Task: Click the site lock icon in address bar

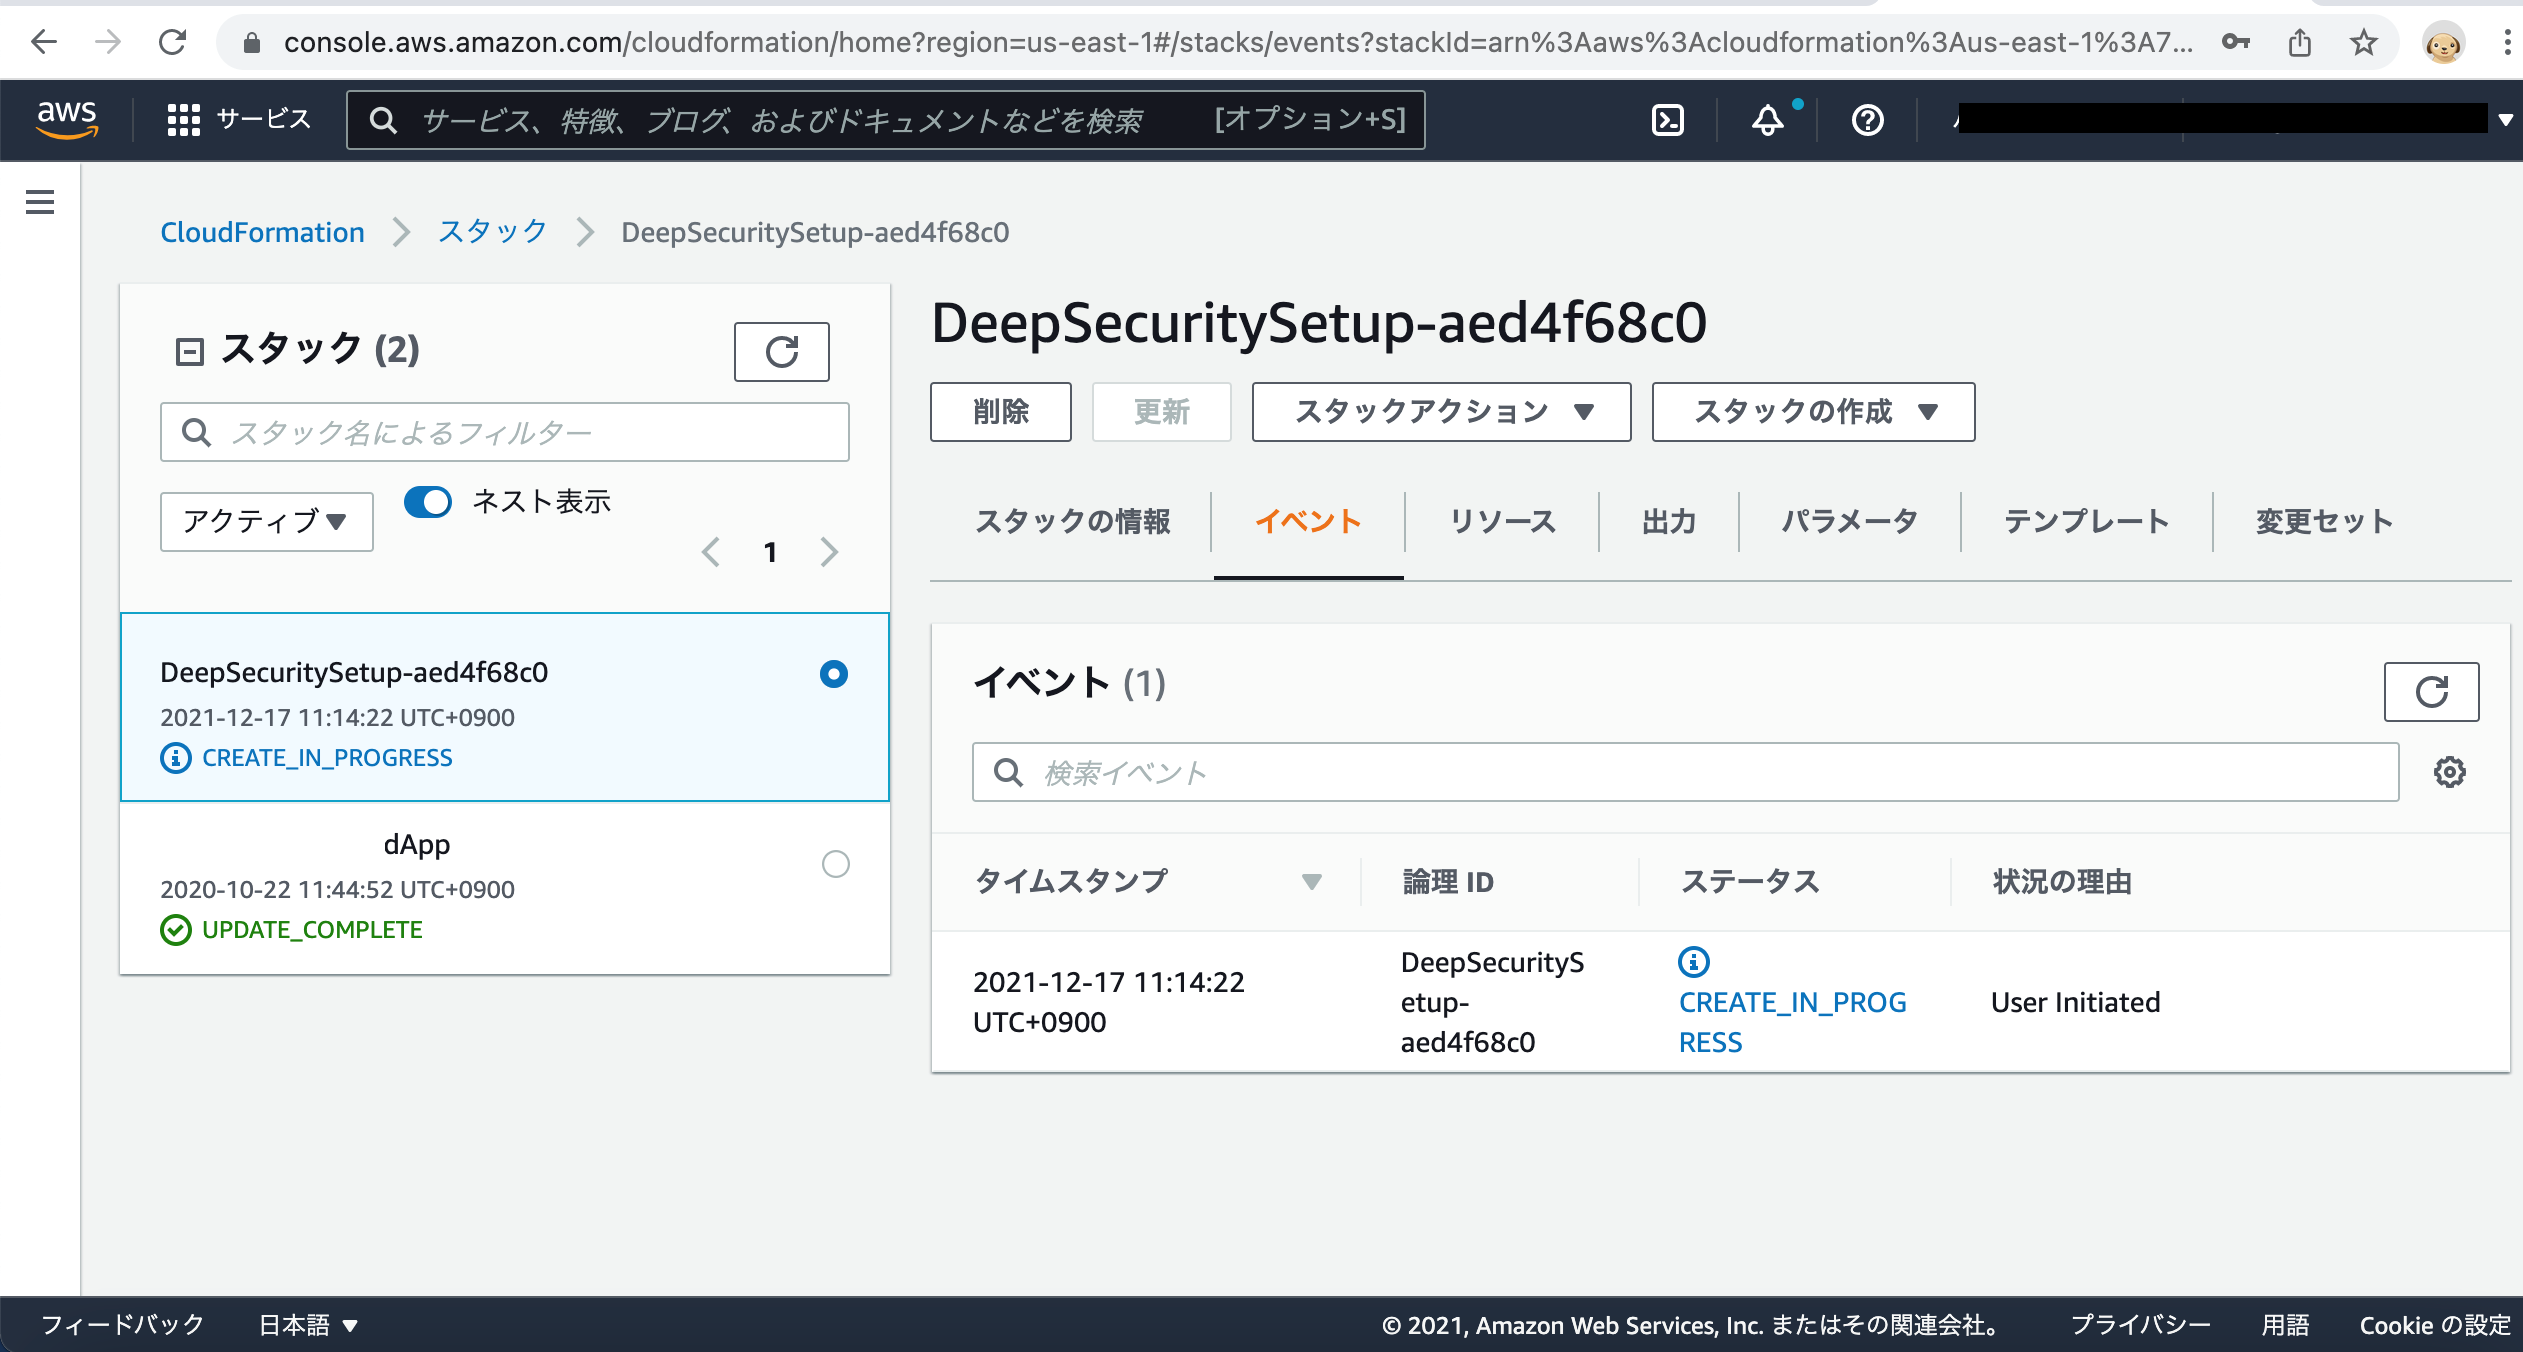Action: 252,42
